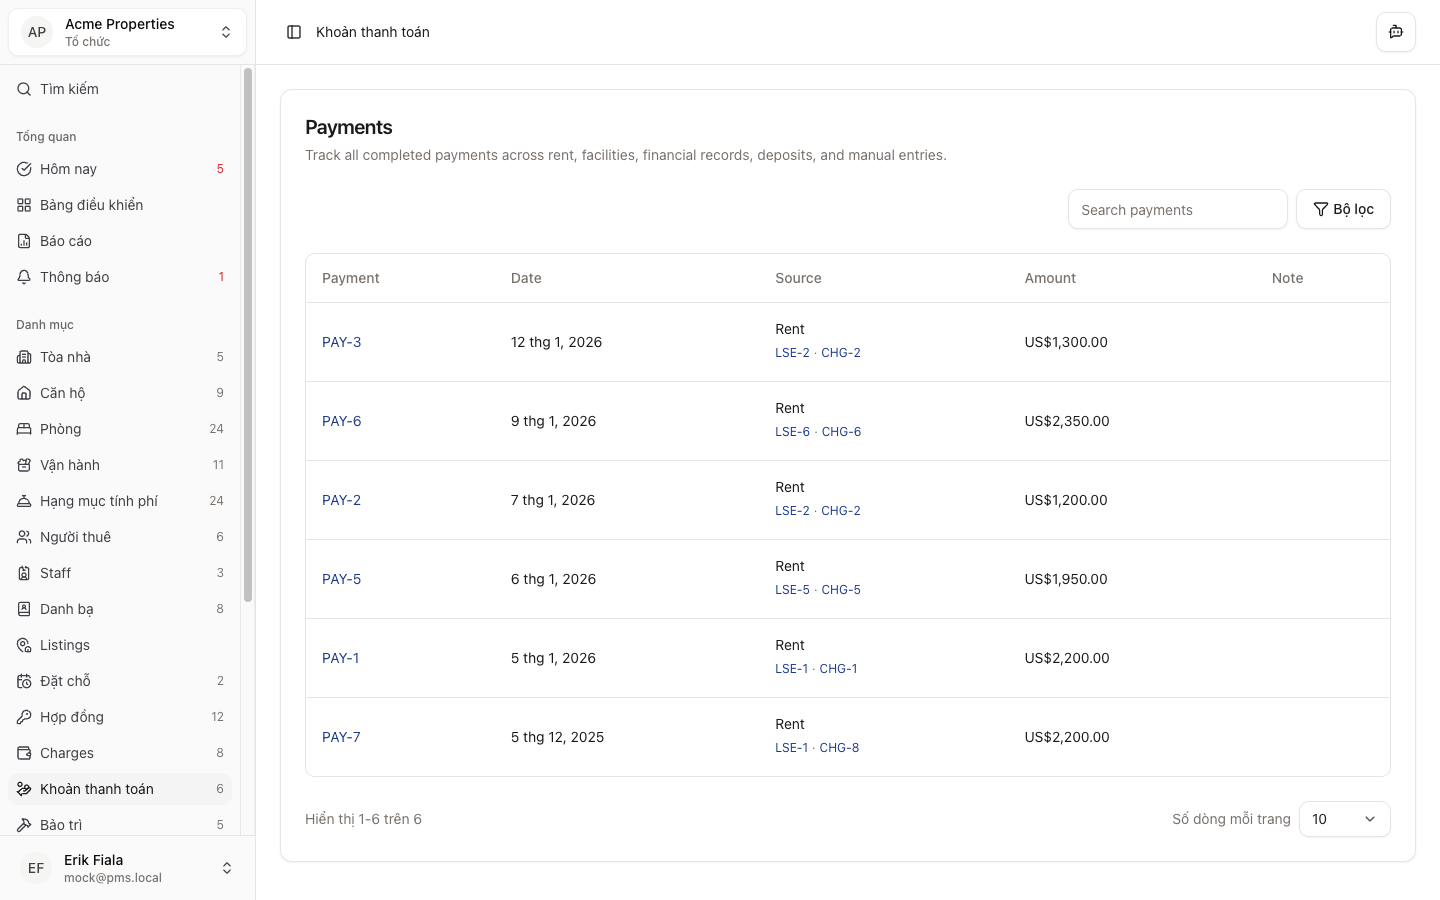
Task: Follow the CHG-6 charge link
Action: (x=840, y=432)
